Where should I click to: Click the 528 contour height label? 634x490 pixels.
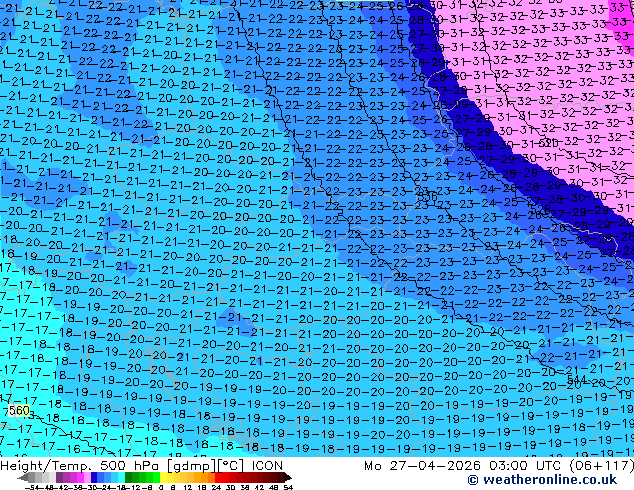(x=541, y=209)
